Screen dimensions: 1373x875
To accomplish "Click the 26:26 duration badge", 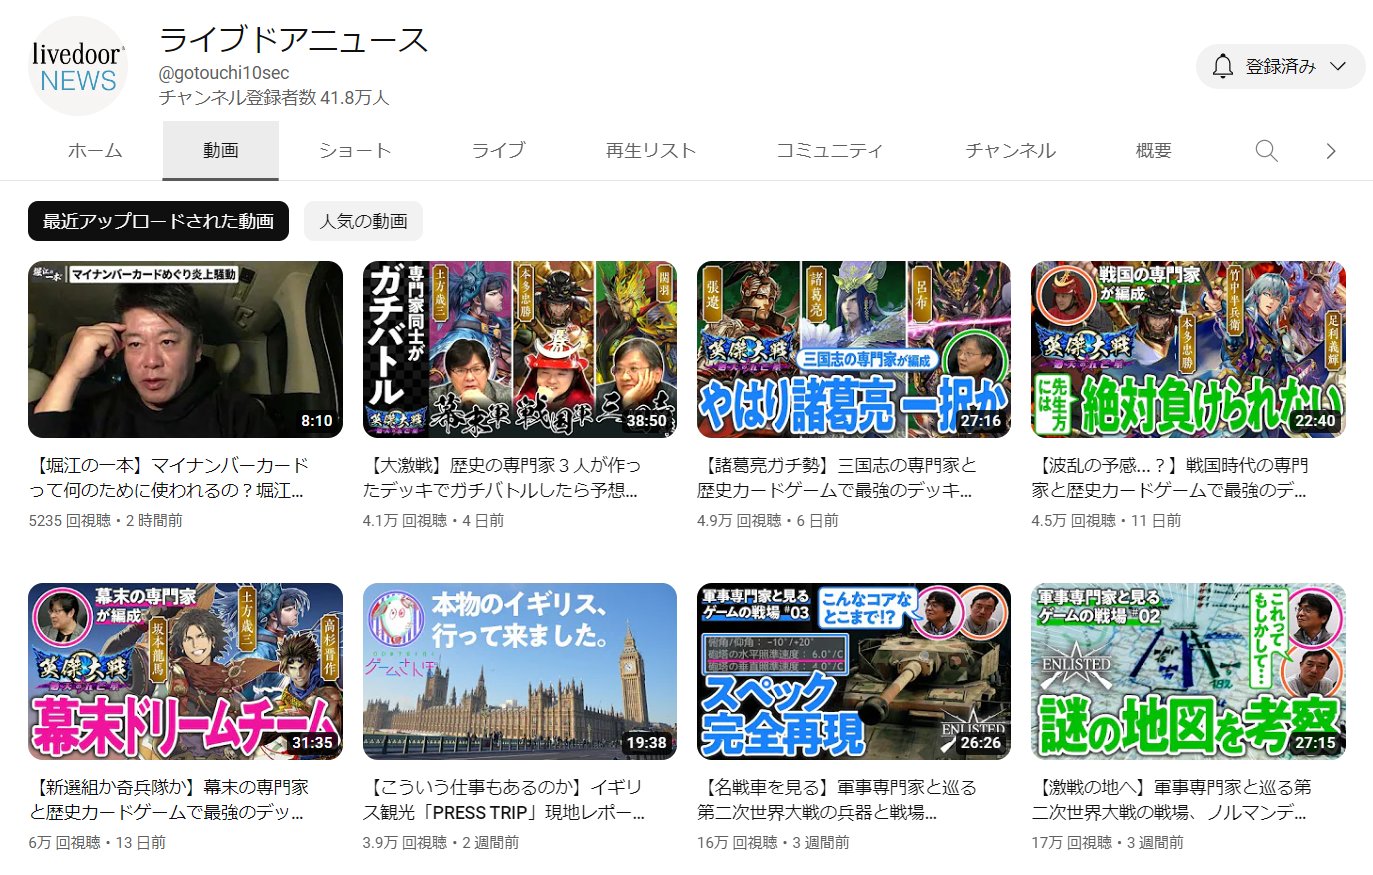I will click(x=981, y=743).
